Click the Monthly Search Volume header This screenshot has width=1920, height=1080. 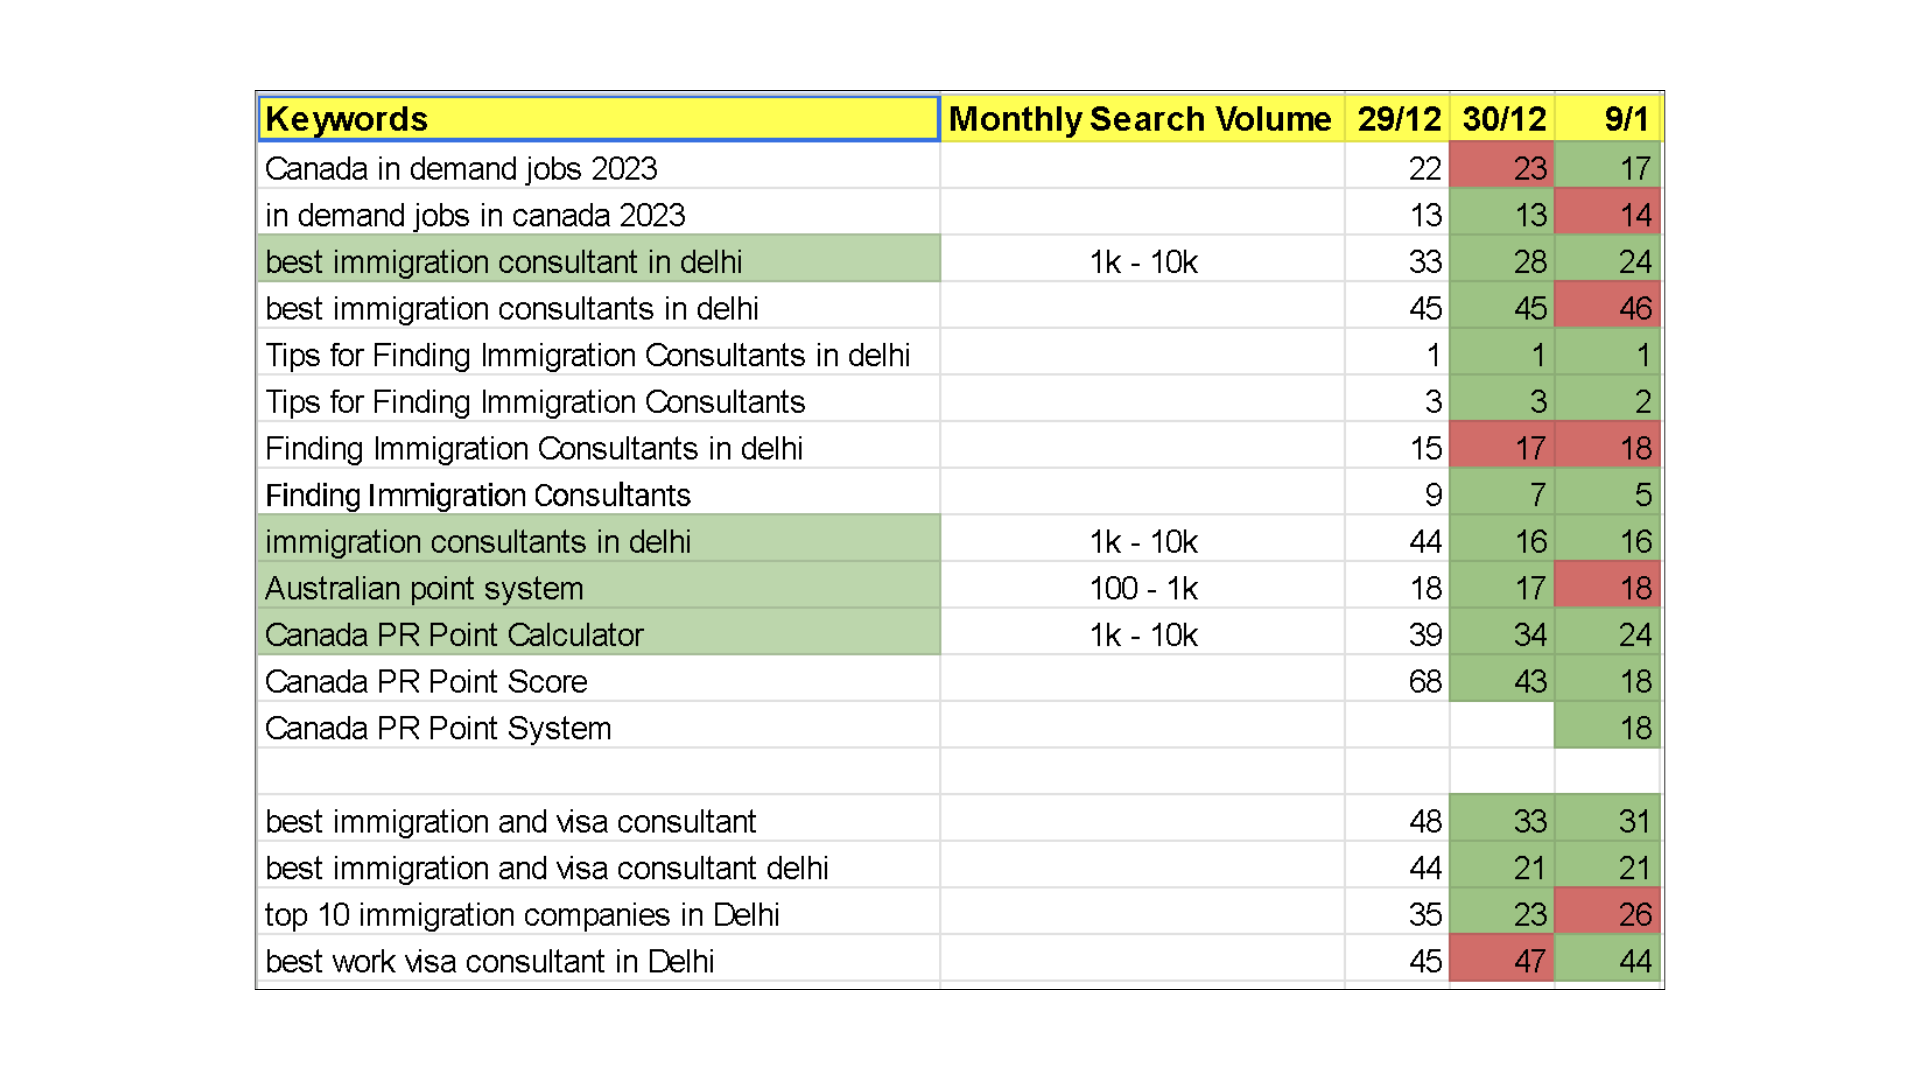tap(1140, 119)
